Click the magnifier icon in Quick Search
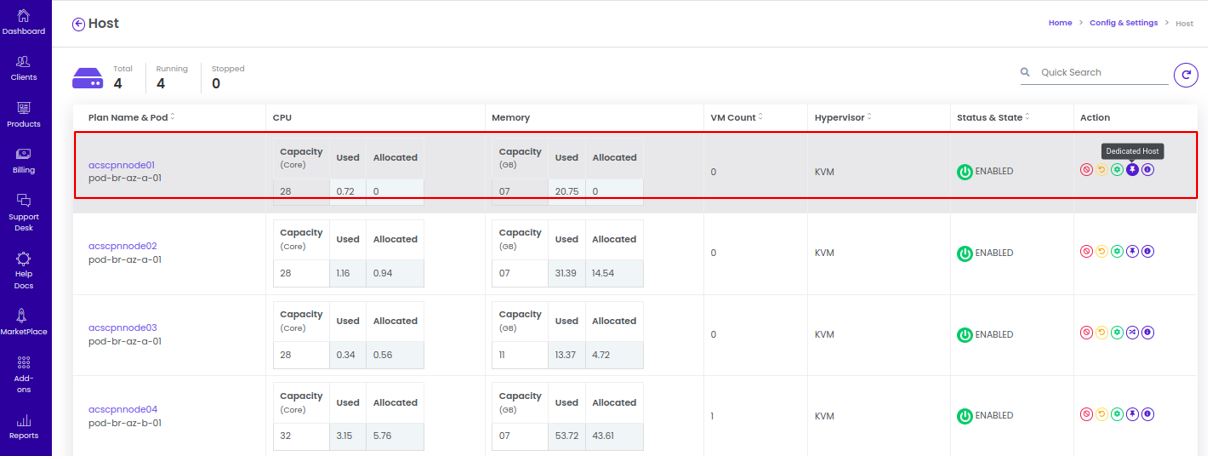The width and height of the screenshot is (1208, 459). tap(1025, 72)
